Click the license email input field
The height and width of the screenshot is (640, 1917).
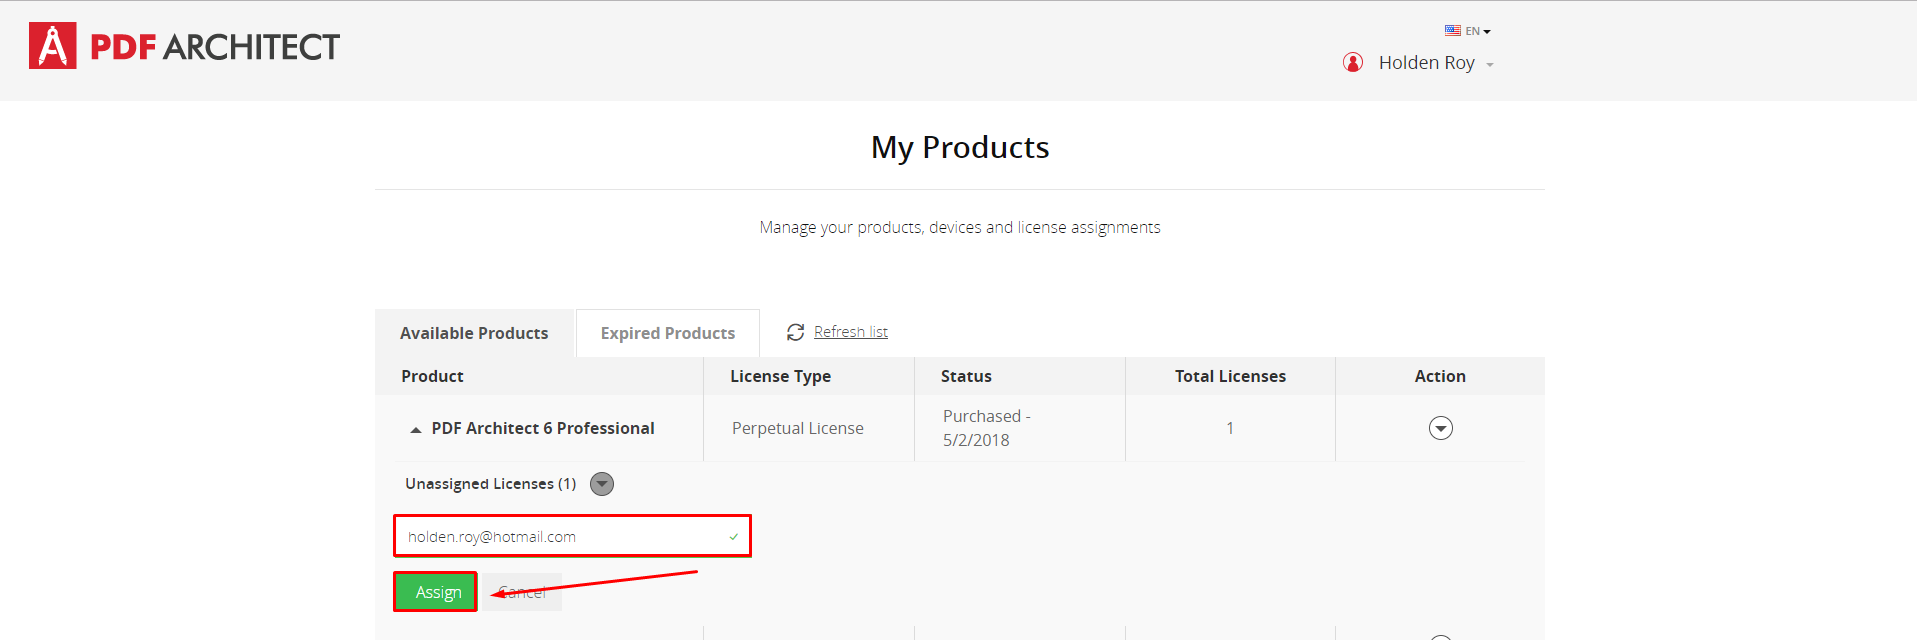(572, 536)
